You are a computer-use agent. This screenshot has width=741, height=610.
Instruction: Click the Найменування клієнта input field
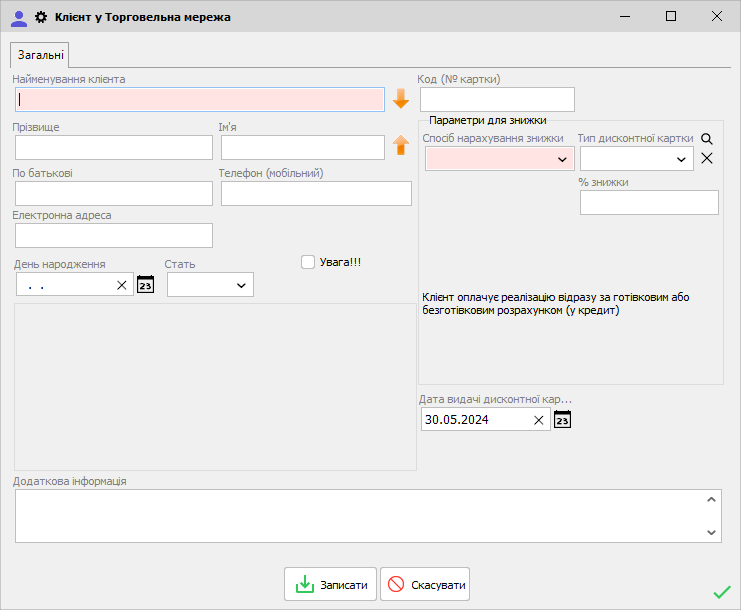pyautogui.click(x=200, y=99)
